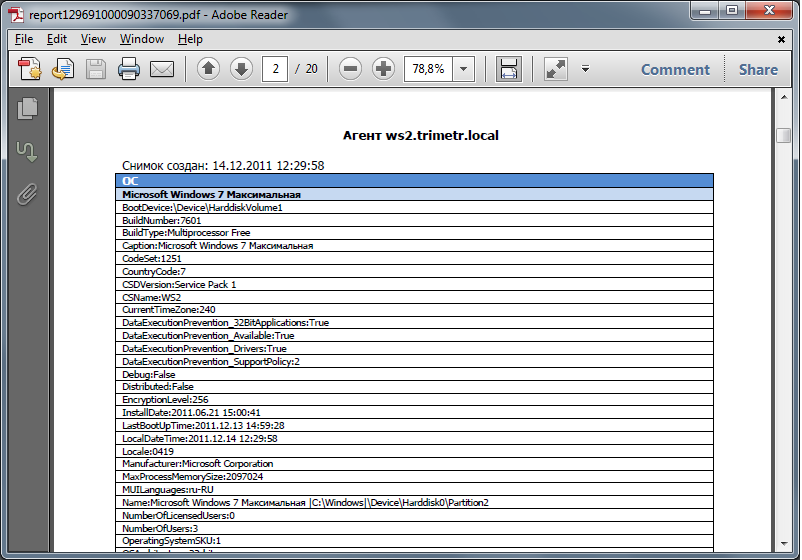Click the fit width scrolling mode icon
The width and height of the screenshot is (802, 560).
508,69
